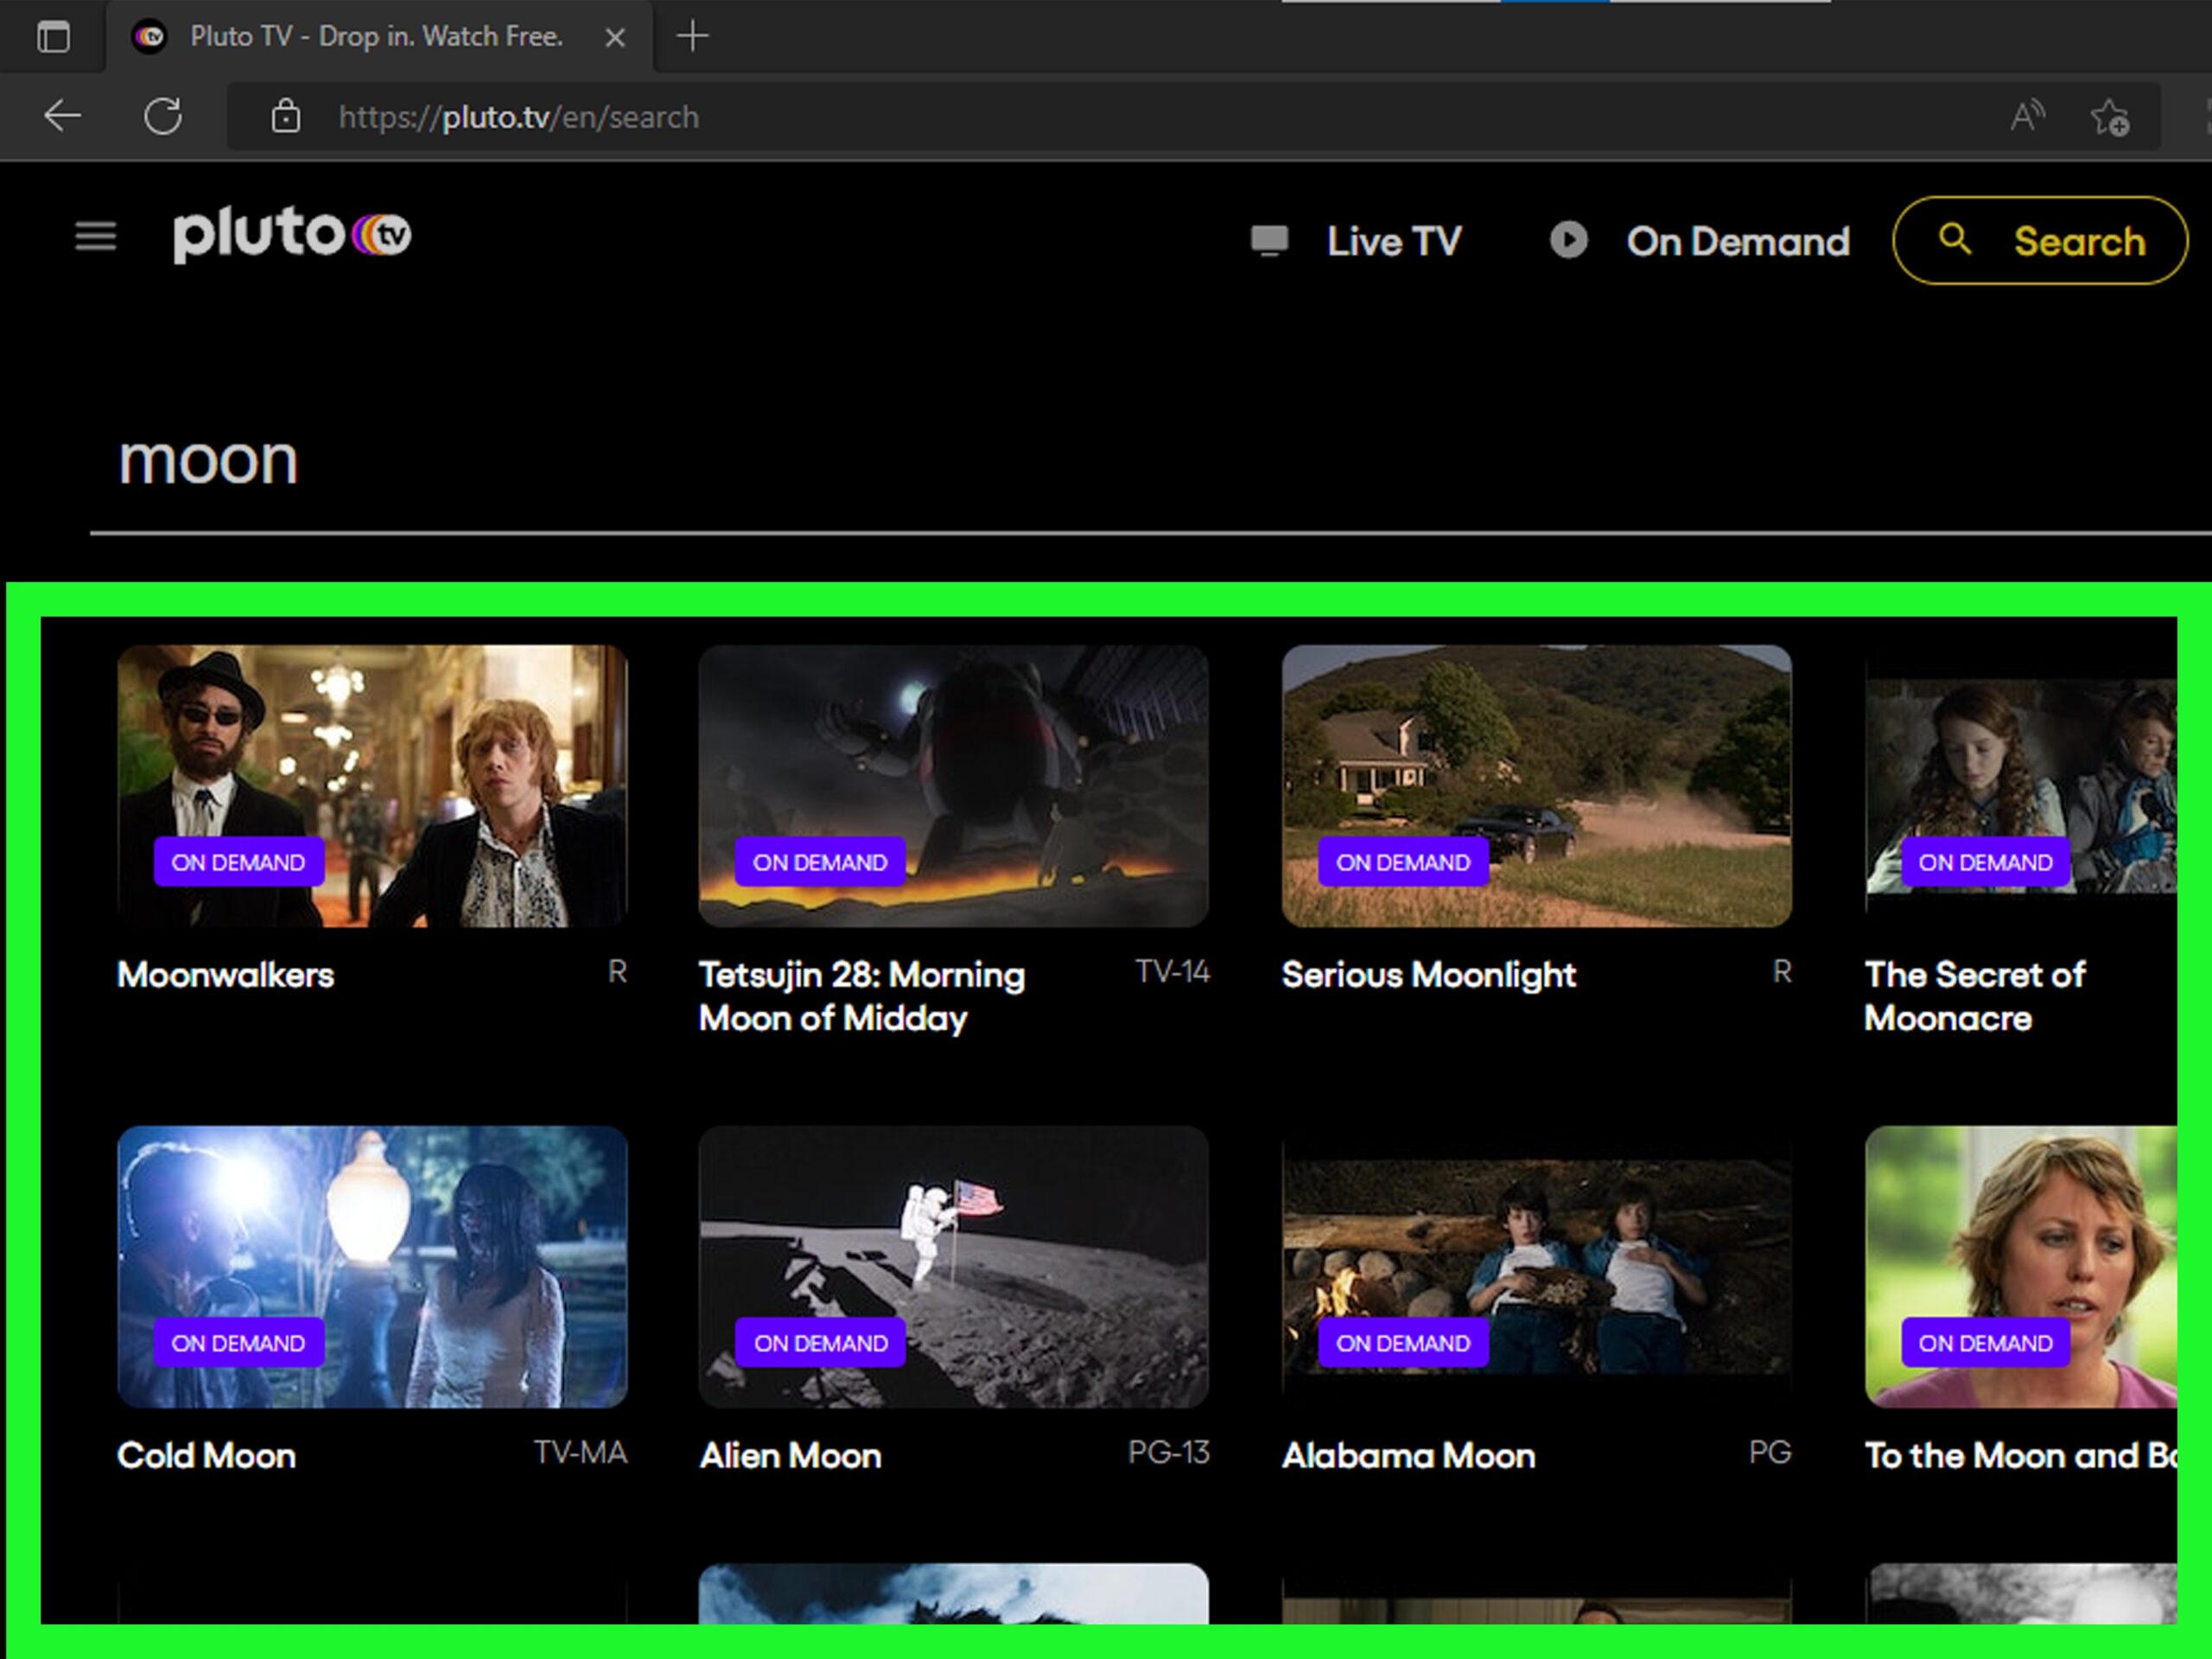
Task: Open a new browser tab
Action: (693, 36)
